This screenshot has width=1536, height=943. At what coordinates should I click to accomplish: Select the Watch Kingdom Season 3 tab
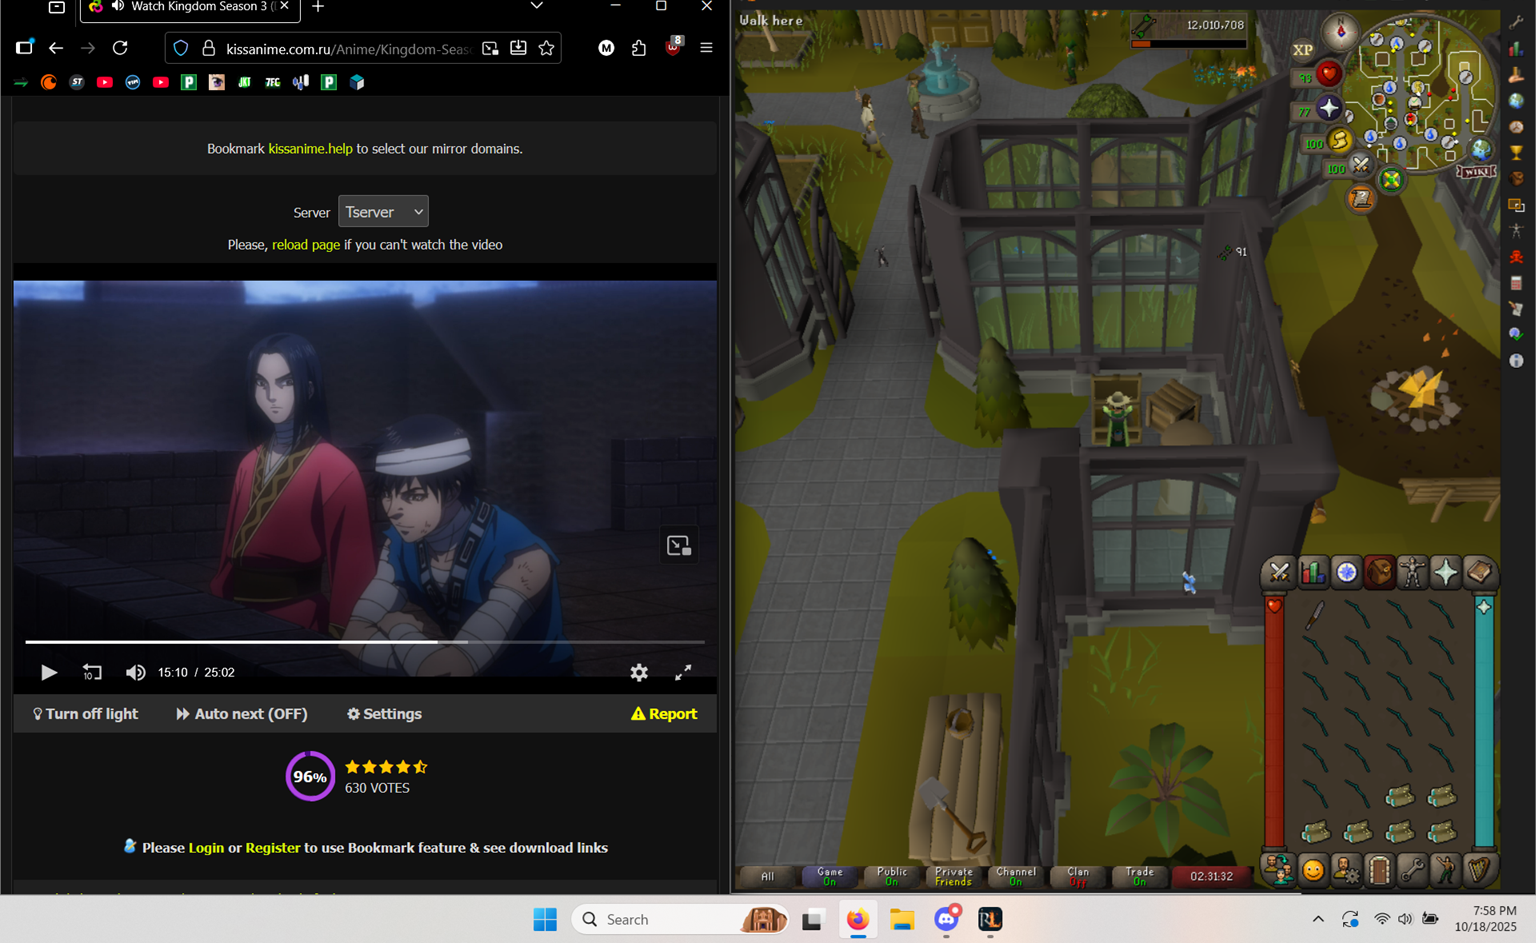(x=190, y=8)
